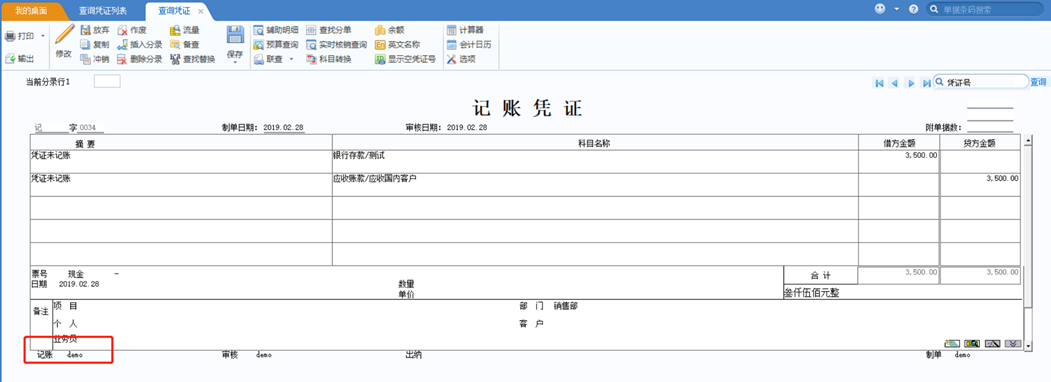1051x382 pixels.
Task: Click the smiley face icon in title bar
Action: point(880,9)
